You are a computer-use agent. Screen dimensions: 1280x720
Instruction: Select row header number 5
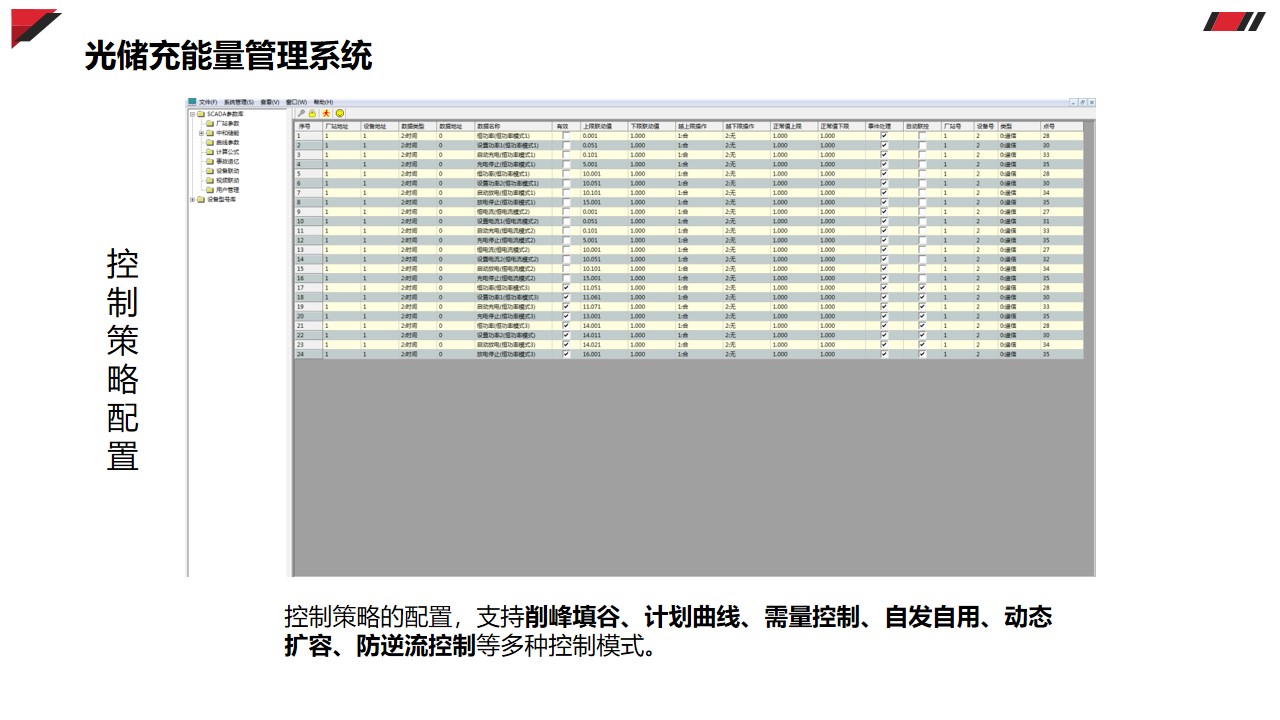click(x=309, y=173)
